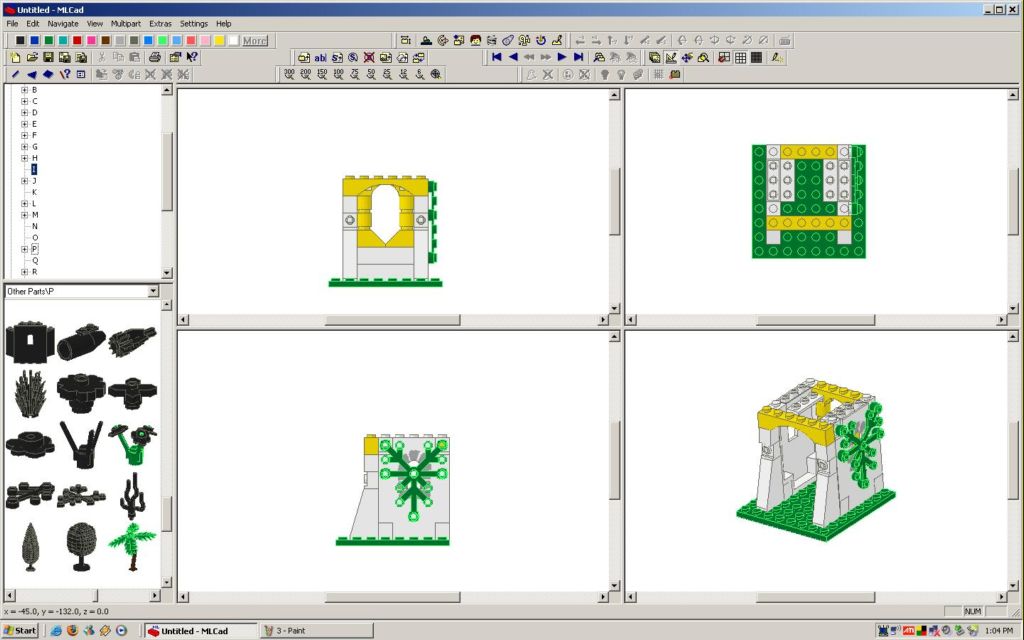Expand the H parts category

point(24,158)
